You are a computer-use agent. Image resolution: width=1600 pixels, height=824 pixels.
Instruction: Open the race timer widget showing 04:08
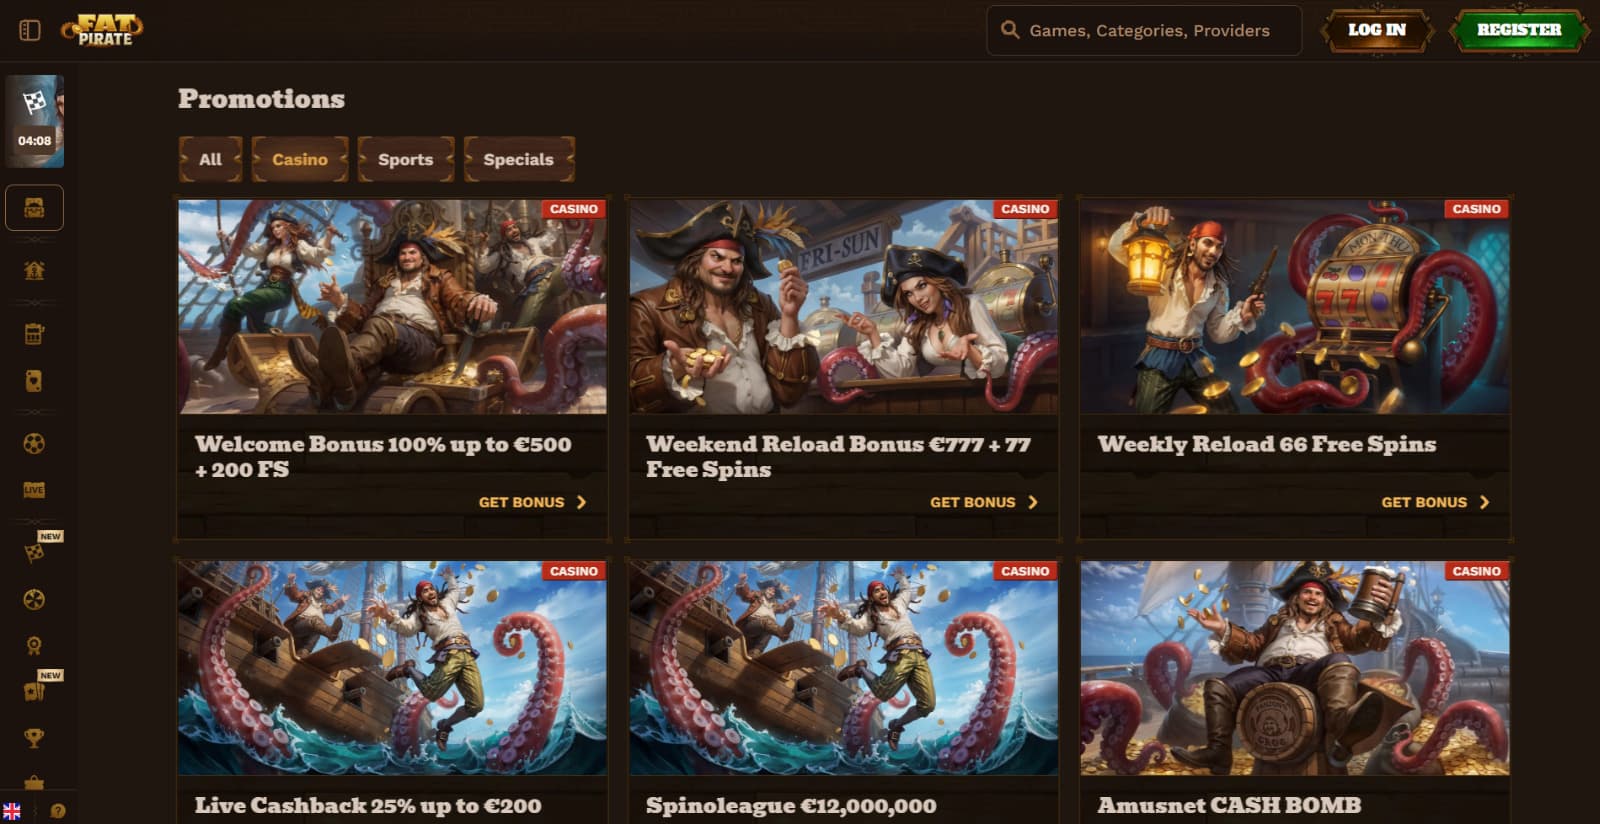pos(35,121)
